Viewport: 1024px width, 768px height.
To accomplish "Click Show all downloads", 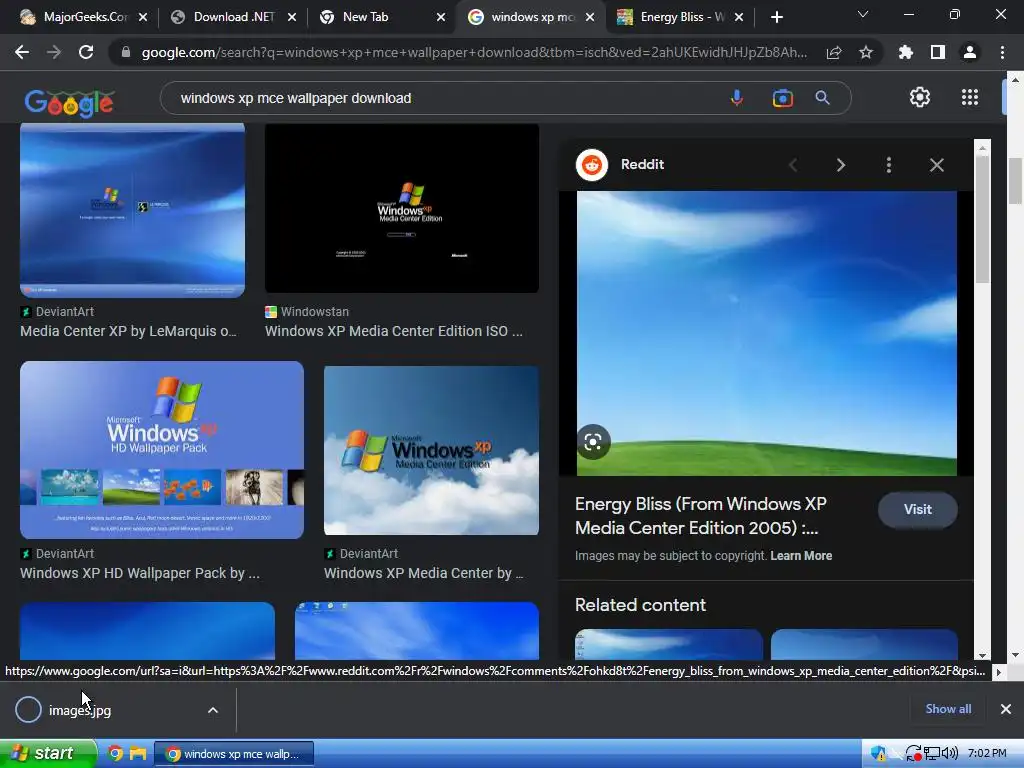I will point(948,709).
